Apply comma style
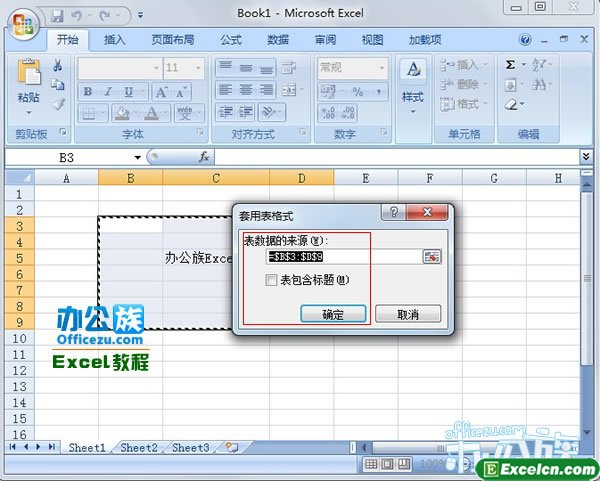This screenshot has width=600, height=481. [378, 91]
